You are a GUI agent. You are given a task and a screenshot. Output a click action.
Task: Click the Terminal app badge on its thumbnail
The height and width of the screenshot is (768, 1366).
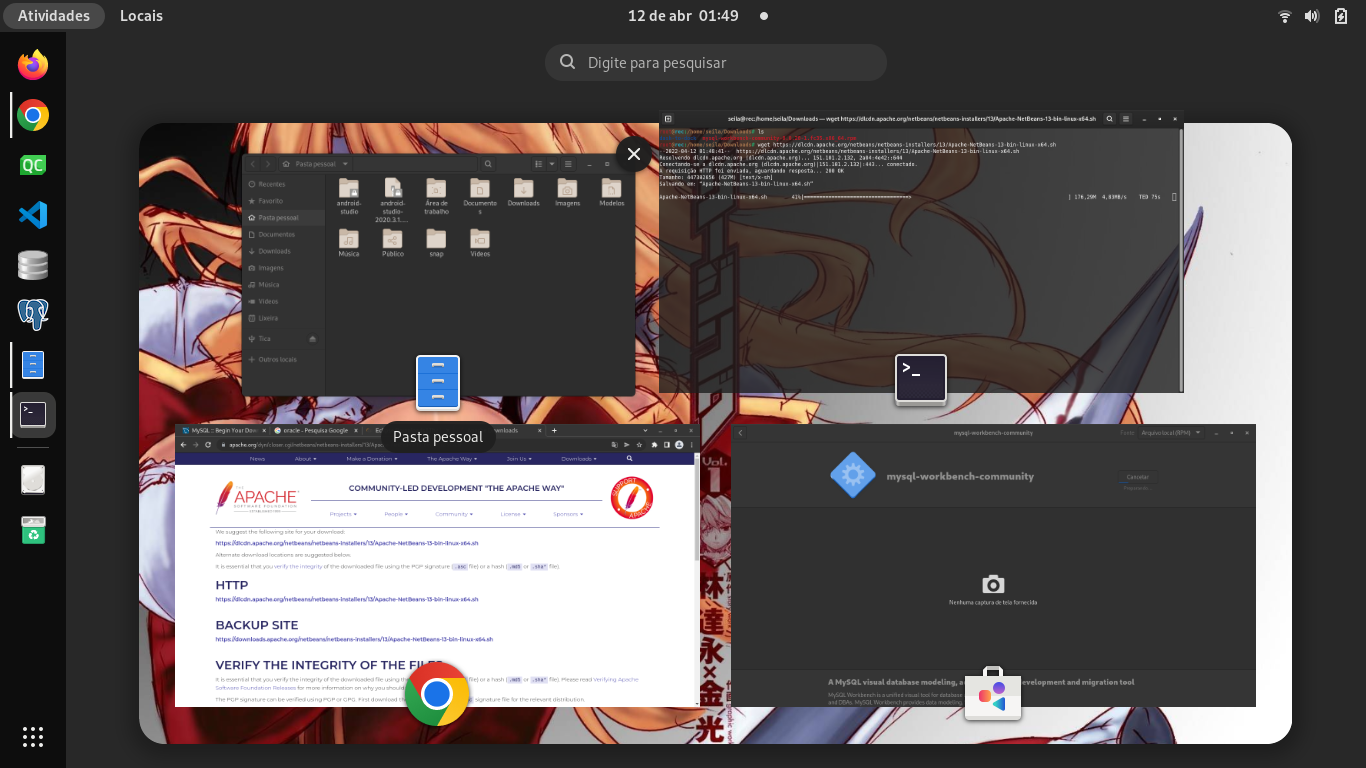click(x=921, y=379)
